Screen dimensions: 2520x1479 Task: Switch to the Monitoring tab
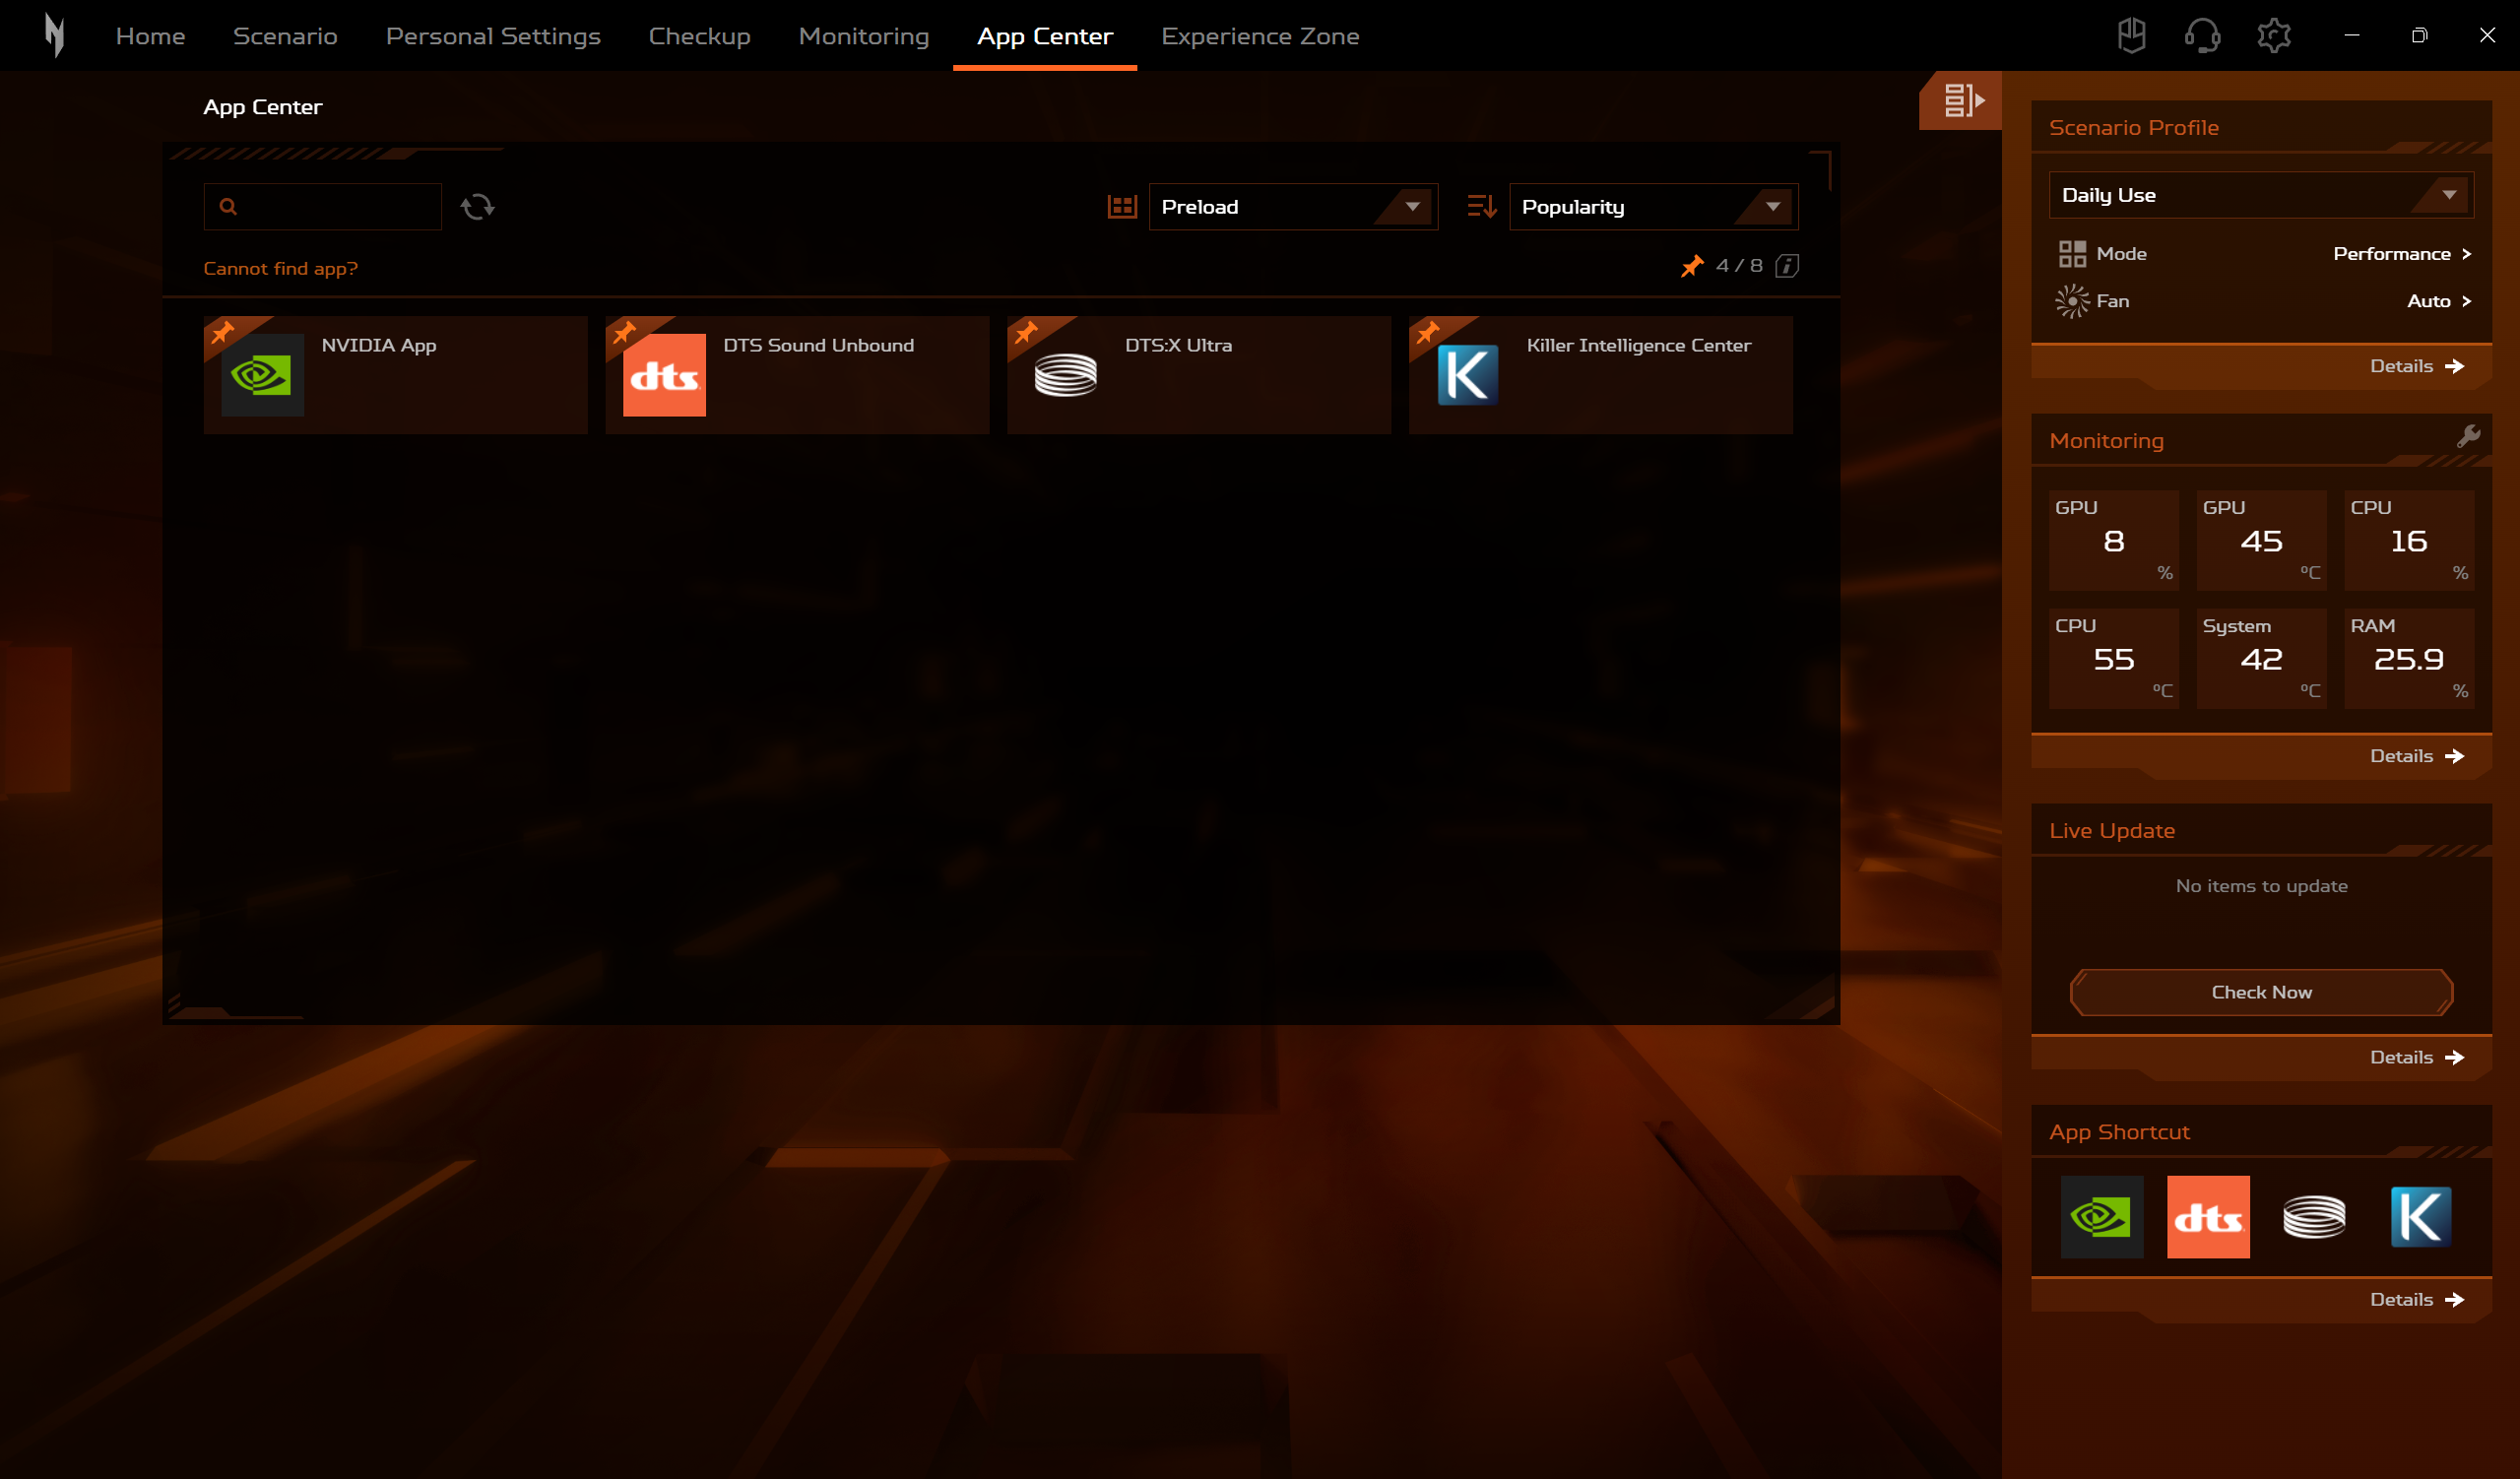tap(863, 36)
